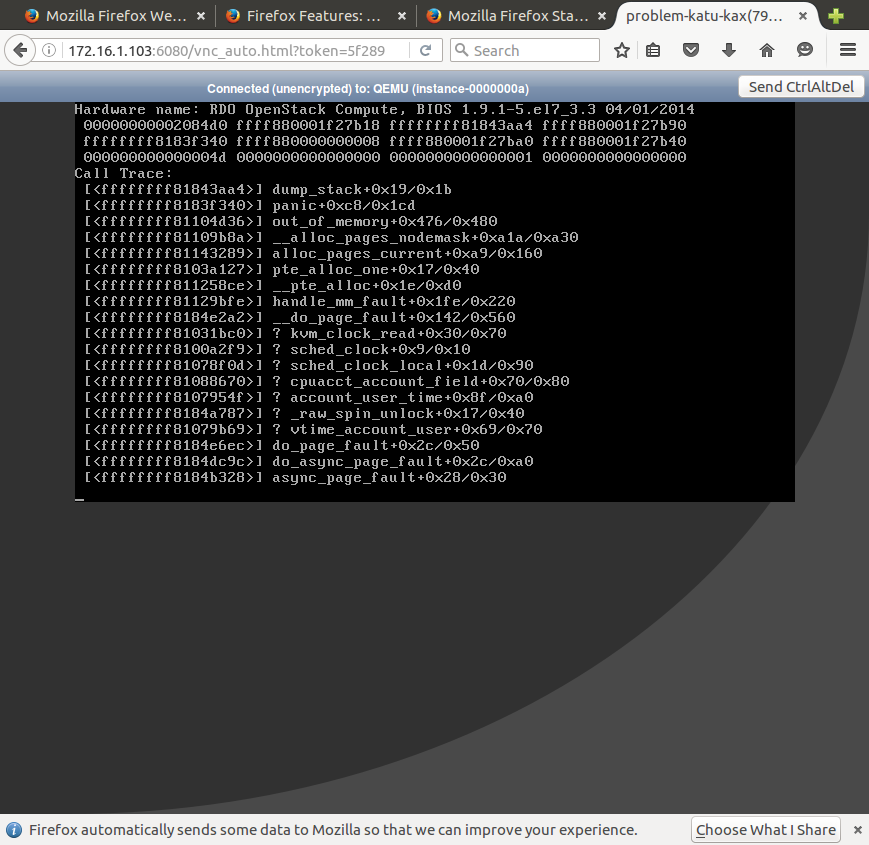Save page to Pocket icon
Image resolution: width=869 pixels, height=845 pixels.
coord(691,50)
